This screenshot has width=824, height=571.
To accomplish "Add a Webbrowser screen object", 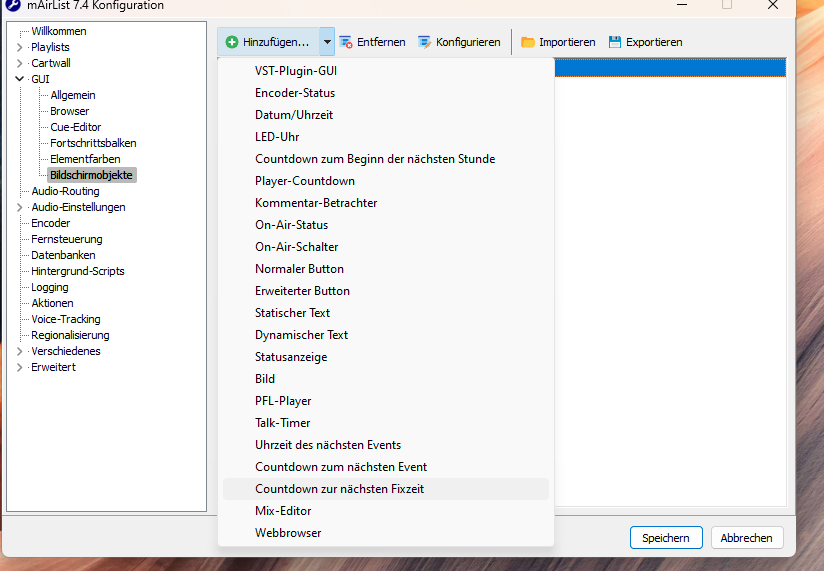I will (288, 533).
